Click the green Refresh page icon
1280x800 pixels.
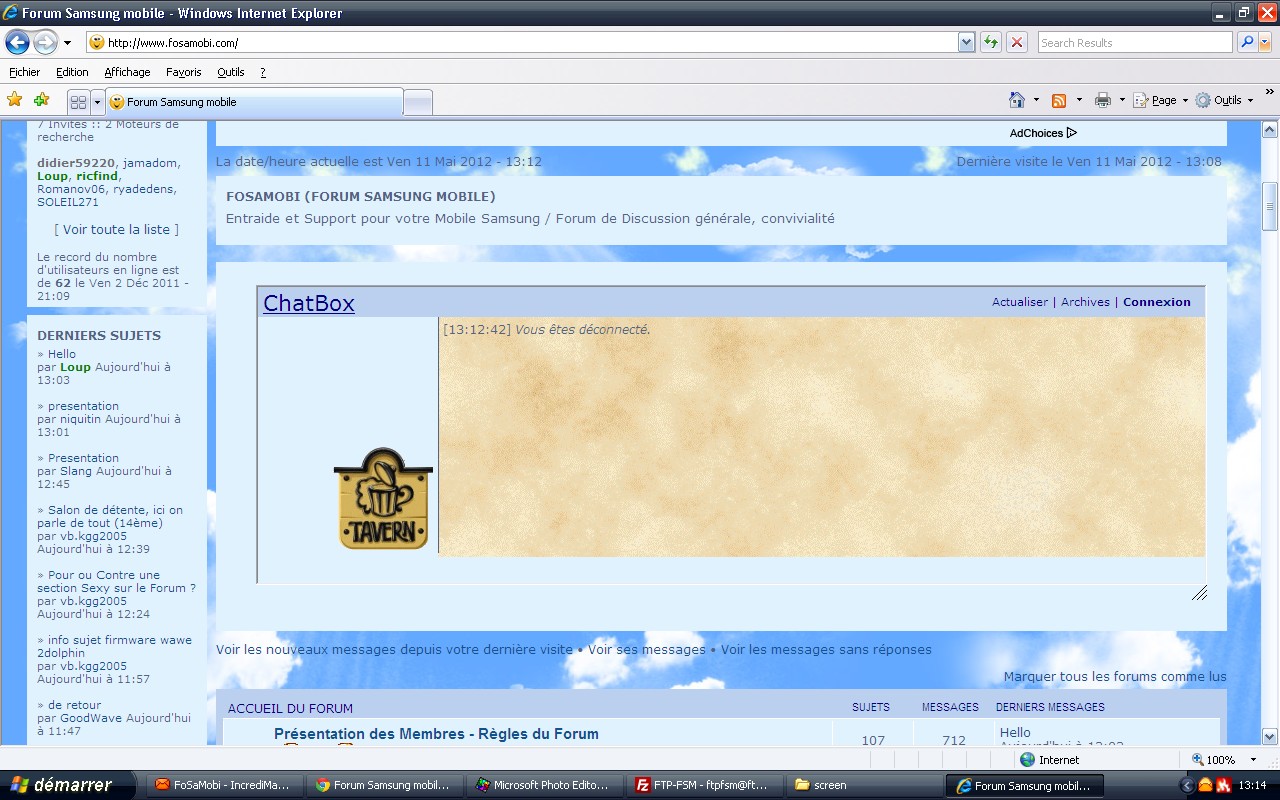pyautogui.click(x=991, y=42)
